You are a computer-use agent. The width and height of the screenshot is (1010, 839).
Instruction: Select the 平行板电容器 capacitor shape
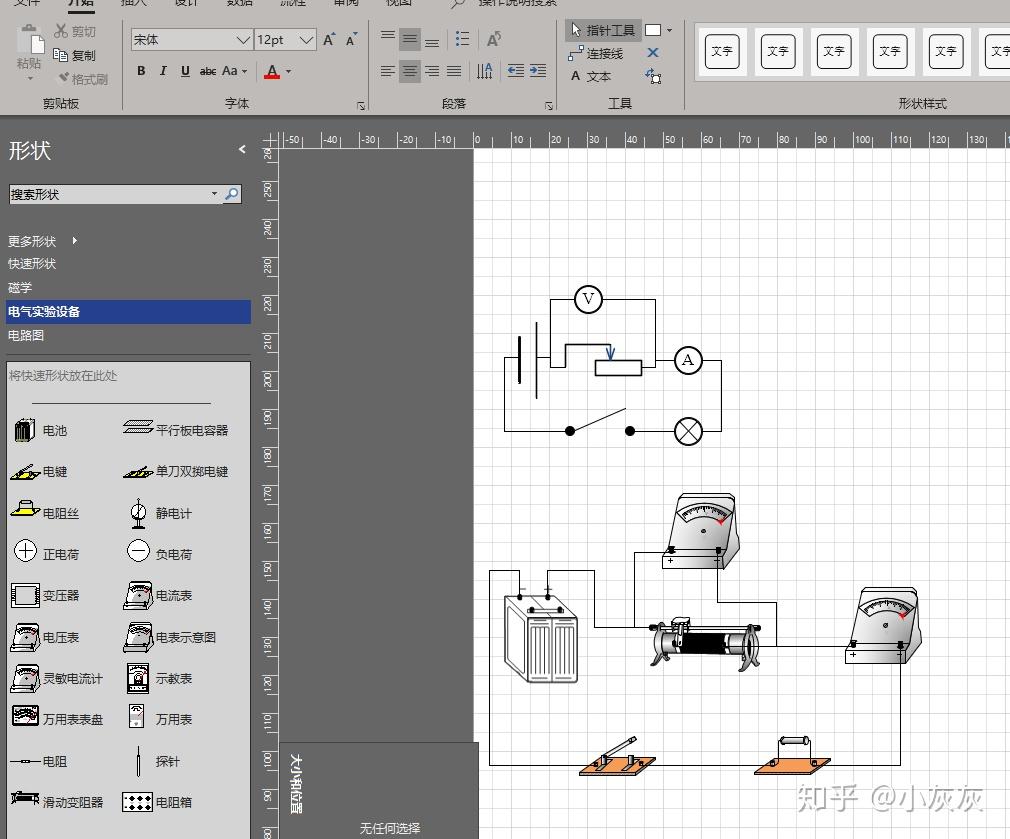(x=175, y=430)
